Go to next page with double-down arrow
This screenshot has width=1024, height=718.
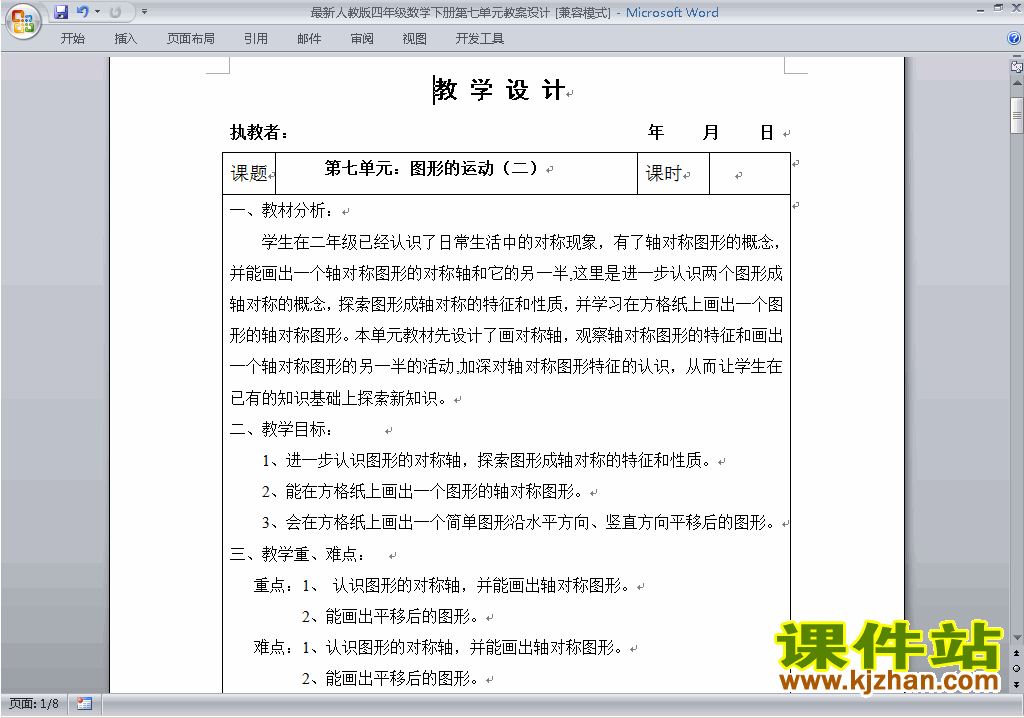[x=1016, y=684]
